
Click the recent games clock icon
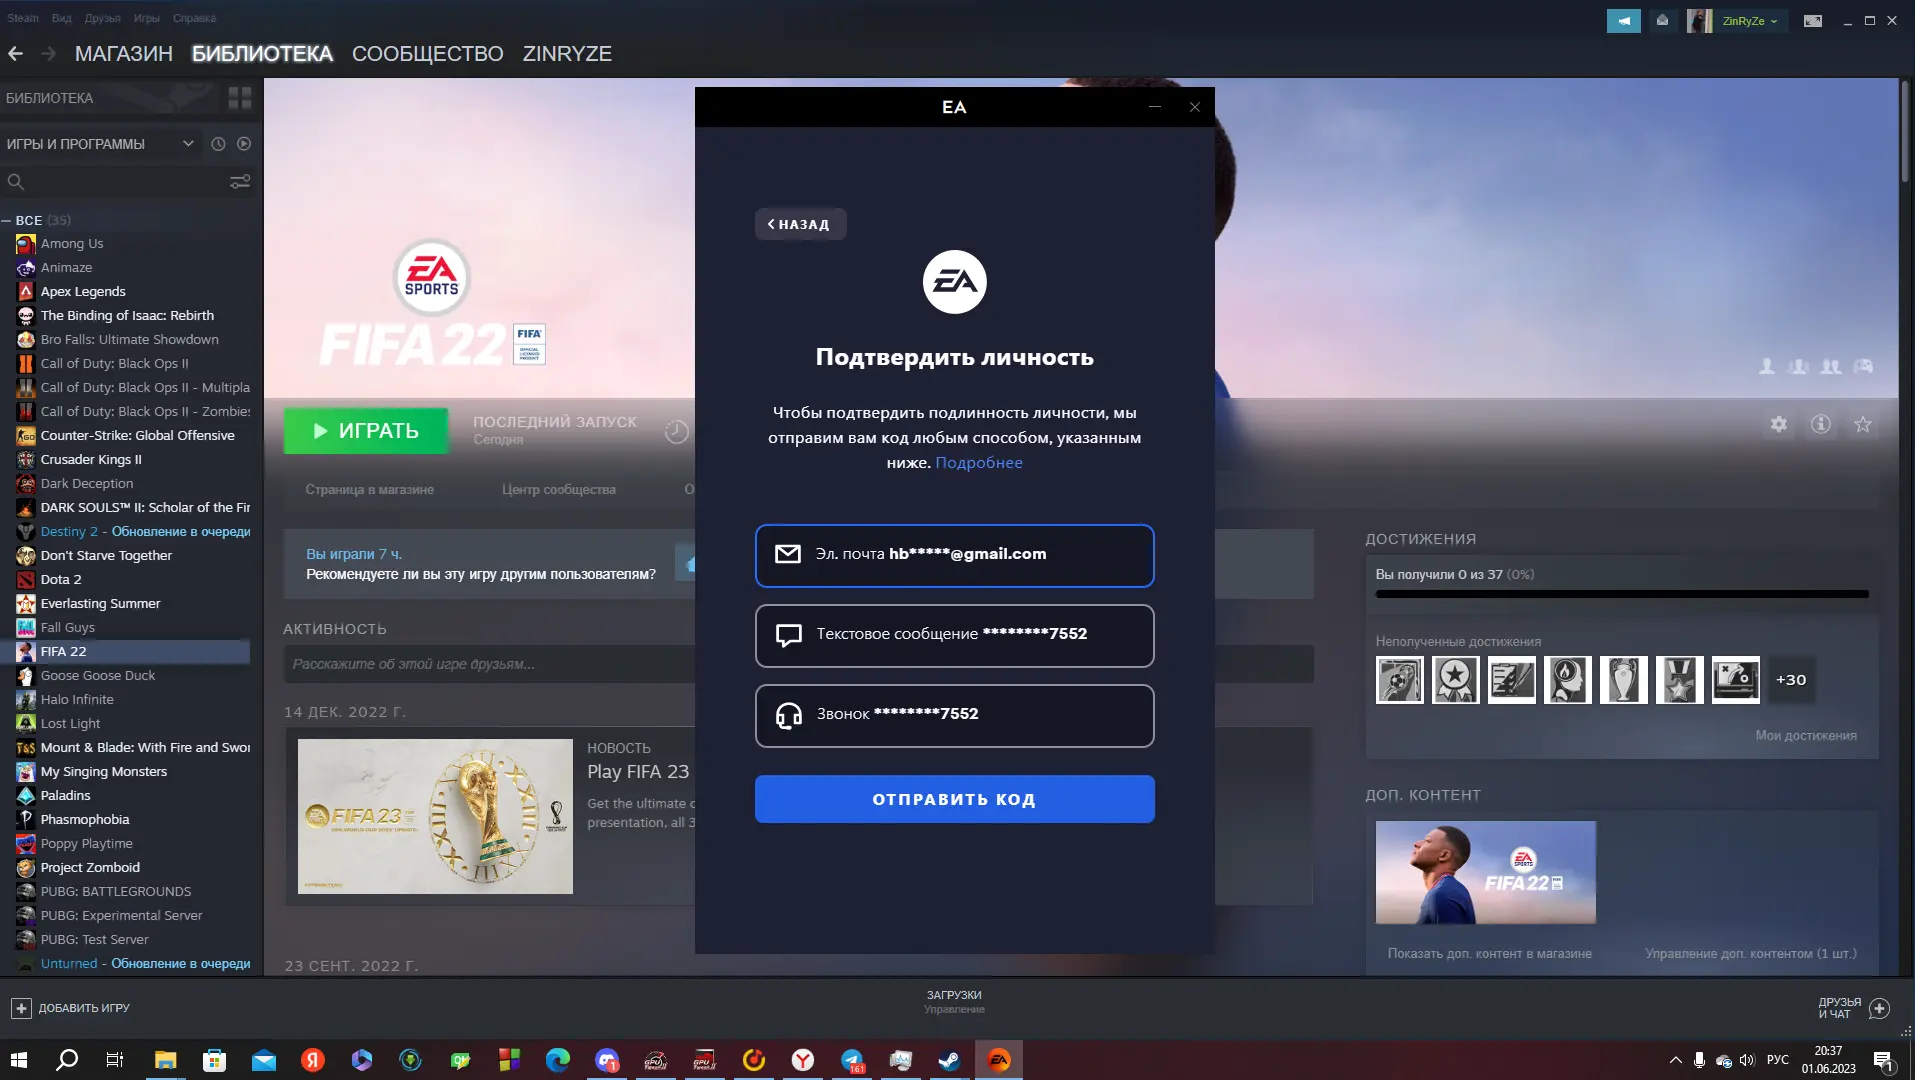[x=218, y=144]
